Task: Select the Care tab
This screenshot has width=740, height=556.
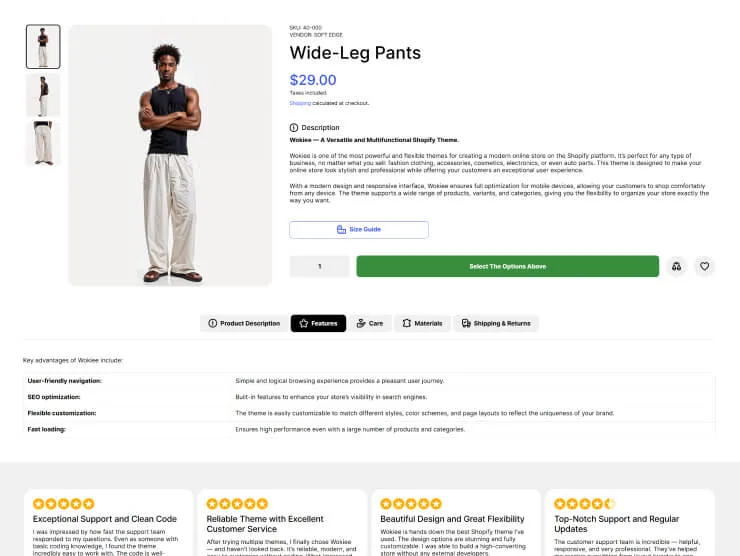Action: 370,324
